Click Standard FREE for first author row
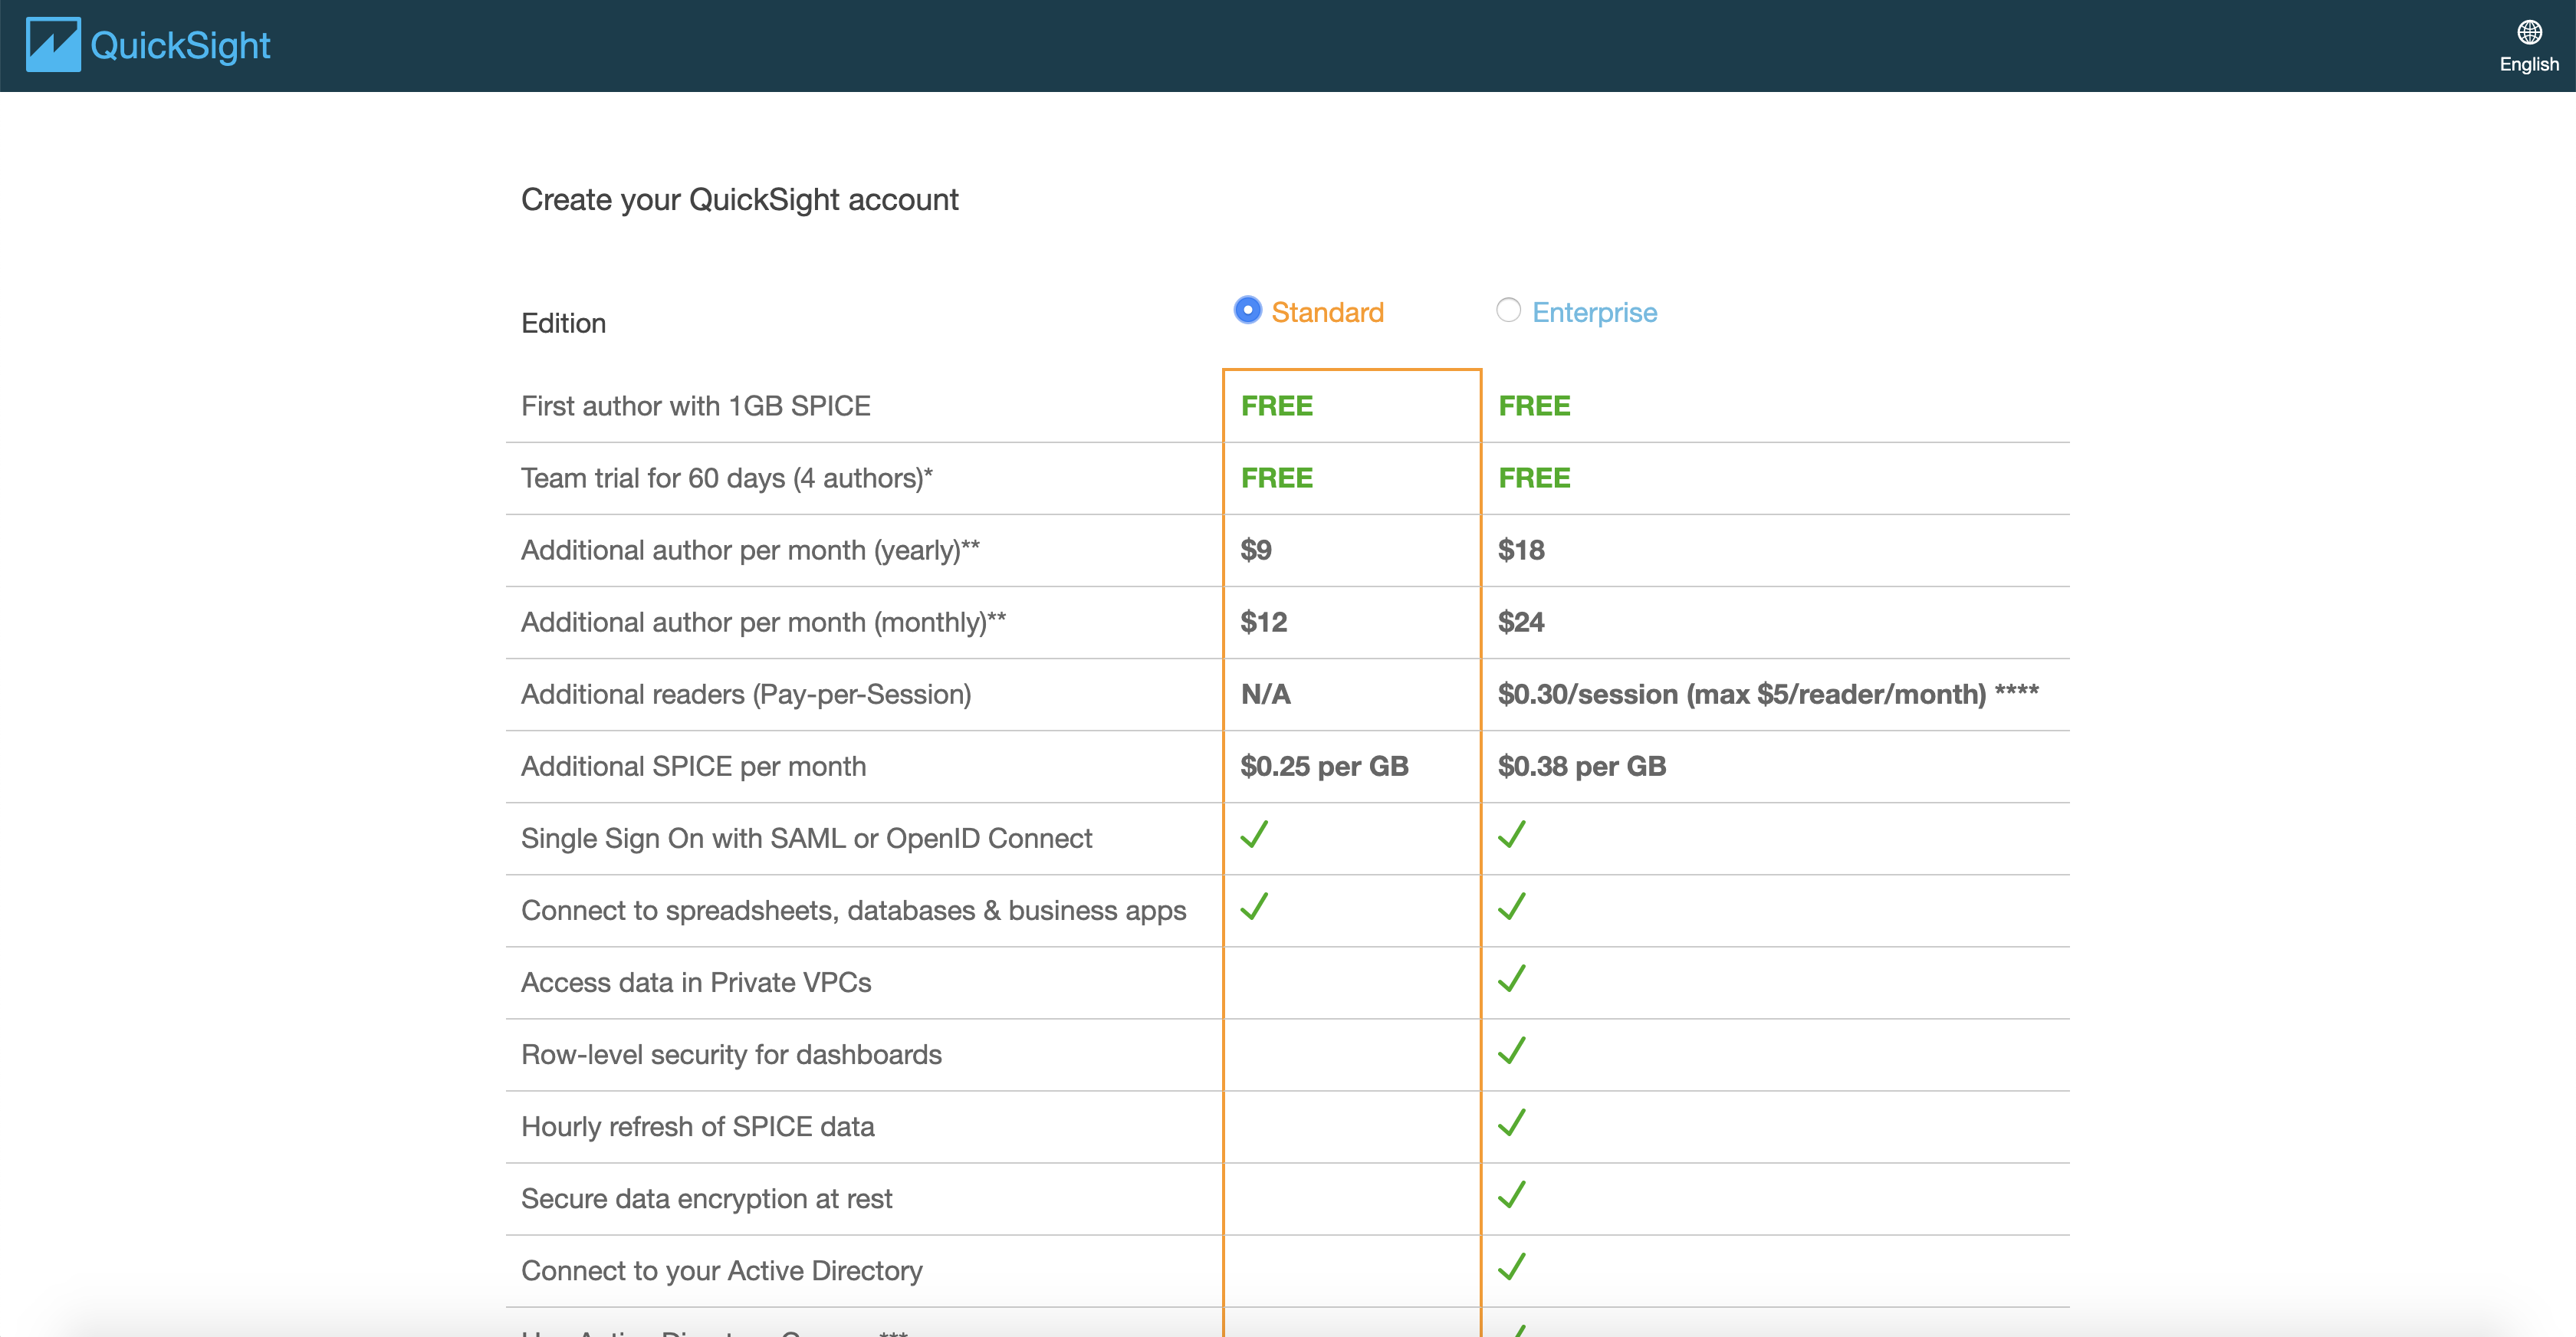The image size is (2576, 1337). point(1277,406)
